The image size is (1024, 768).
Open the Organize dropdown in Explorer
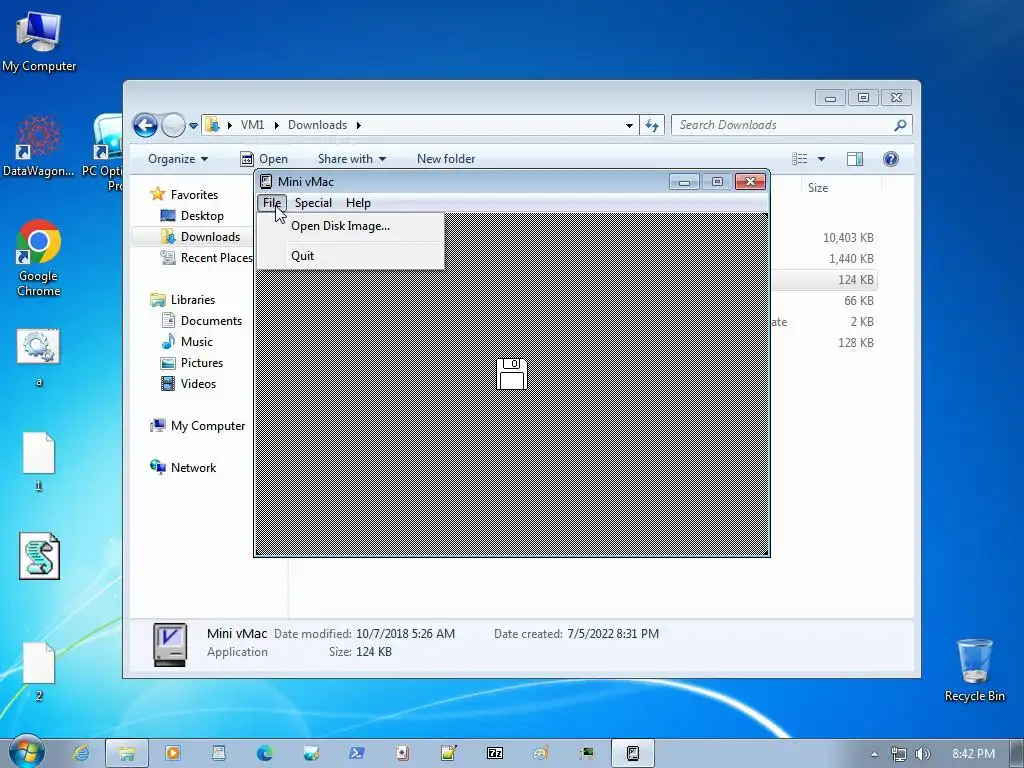(178, 159)
